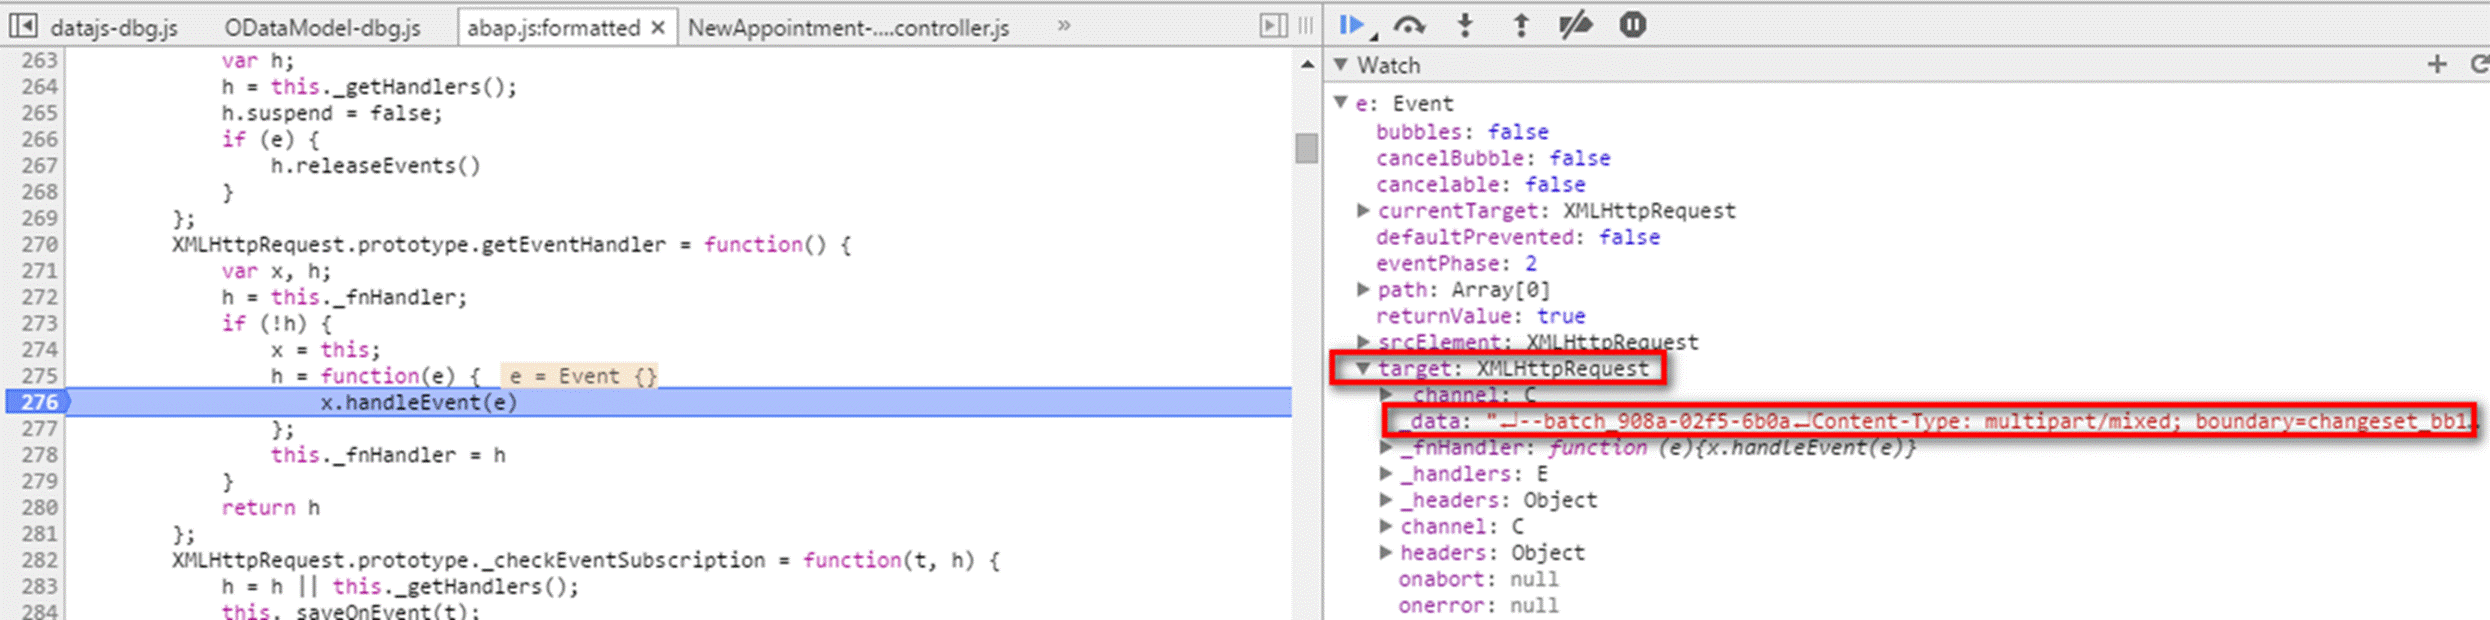Close the abap.js:formatted tab
2490x620 pixels.
click(x=657, y=28)
